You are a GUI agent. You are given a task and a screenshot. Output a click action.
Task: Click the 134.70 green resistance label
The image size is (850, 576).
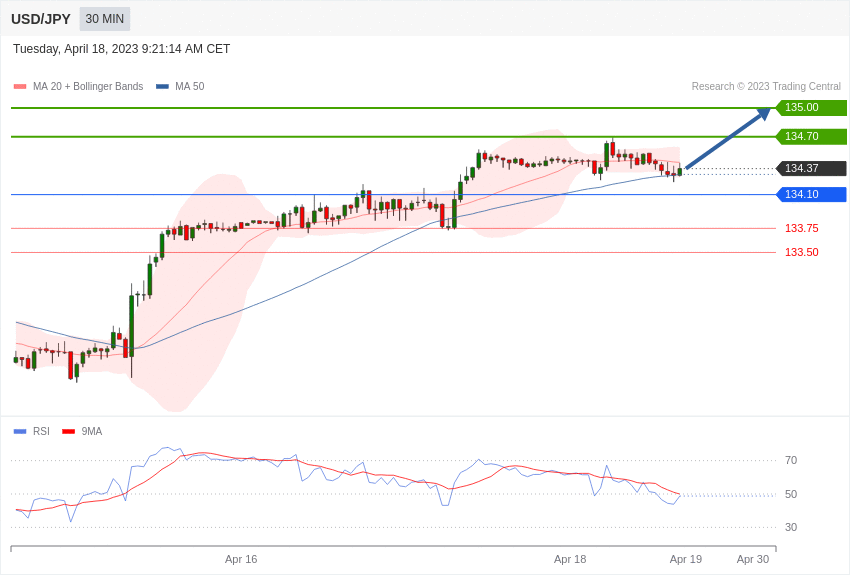coord(811,137)
